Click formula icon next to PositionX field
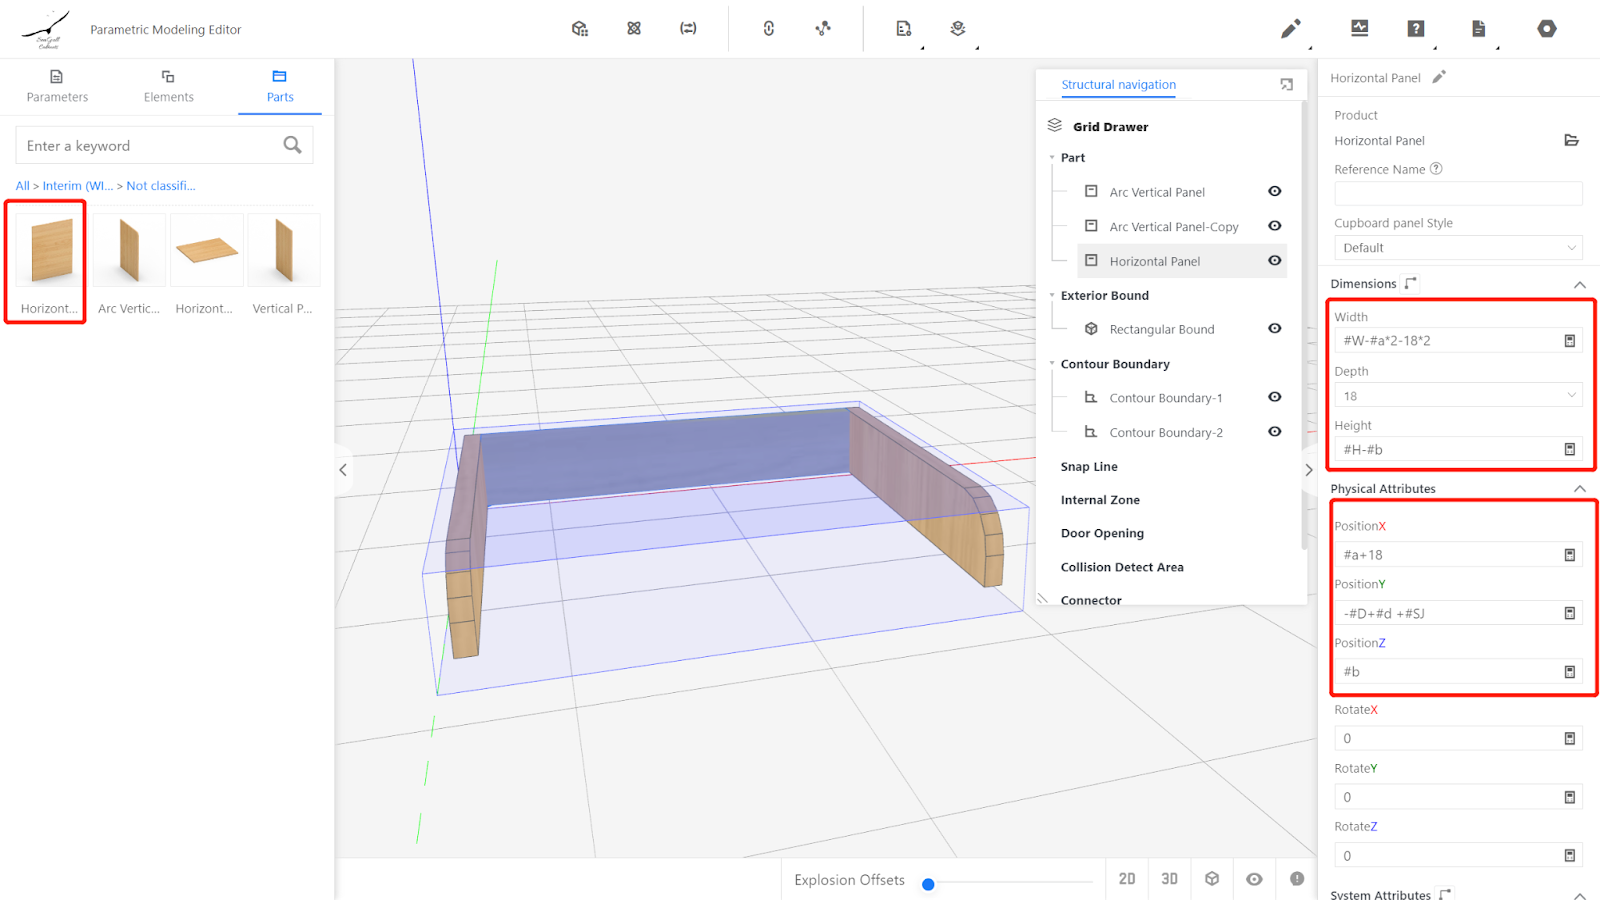Viewport: 1600px width, 900px height. [1569, 555]
